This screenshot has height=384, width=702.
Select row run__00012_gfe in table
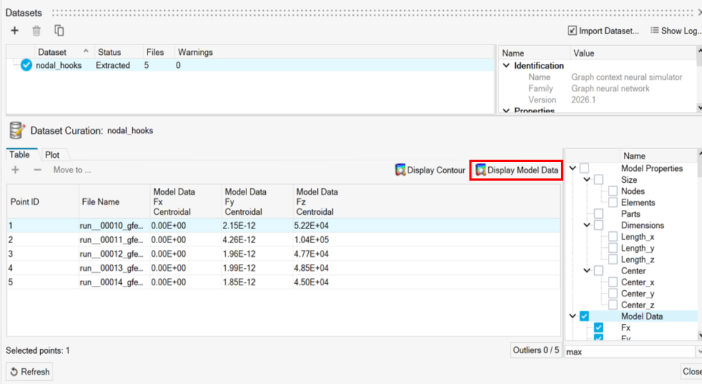[283, 254]
